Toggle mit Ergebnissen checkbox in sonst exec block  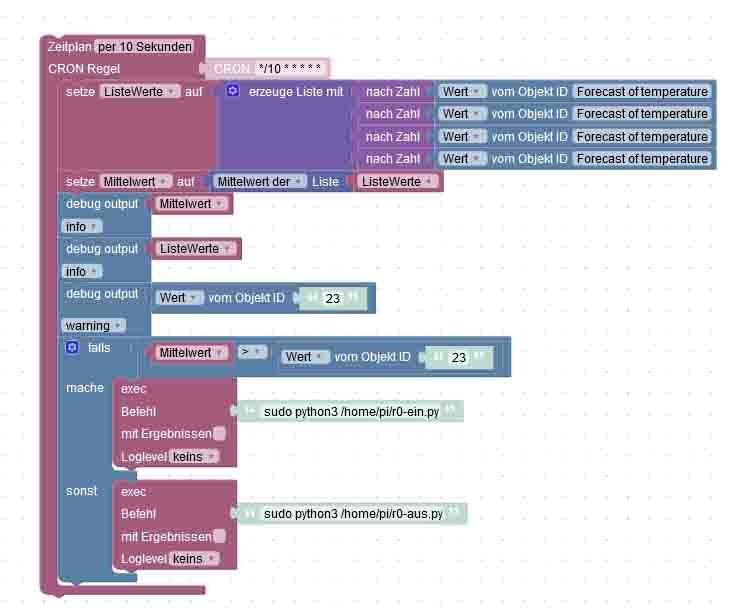(220, 536)
